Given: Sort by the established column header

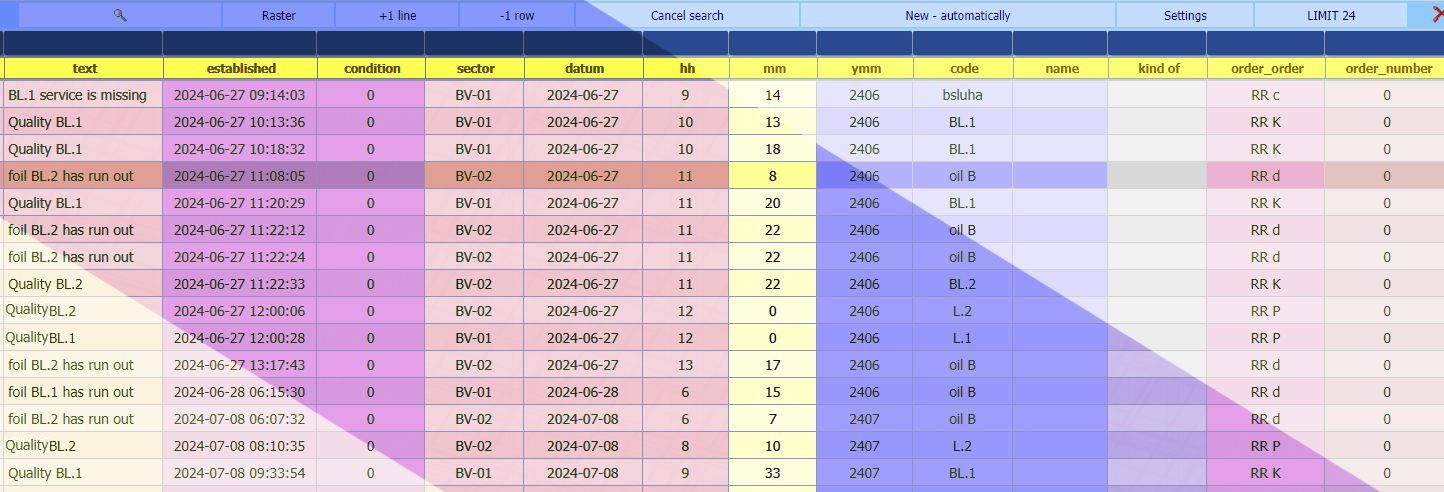Looking at the screenshot, I should (241, 68).
